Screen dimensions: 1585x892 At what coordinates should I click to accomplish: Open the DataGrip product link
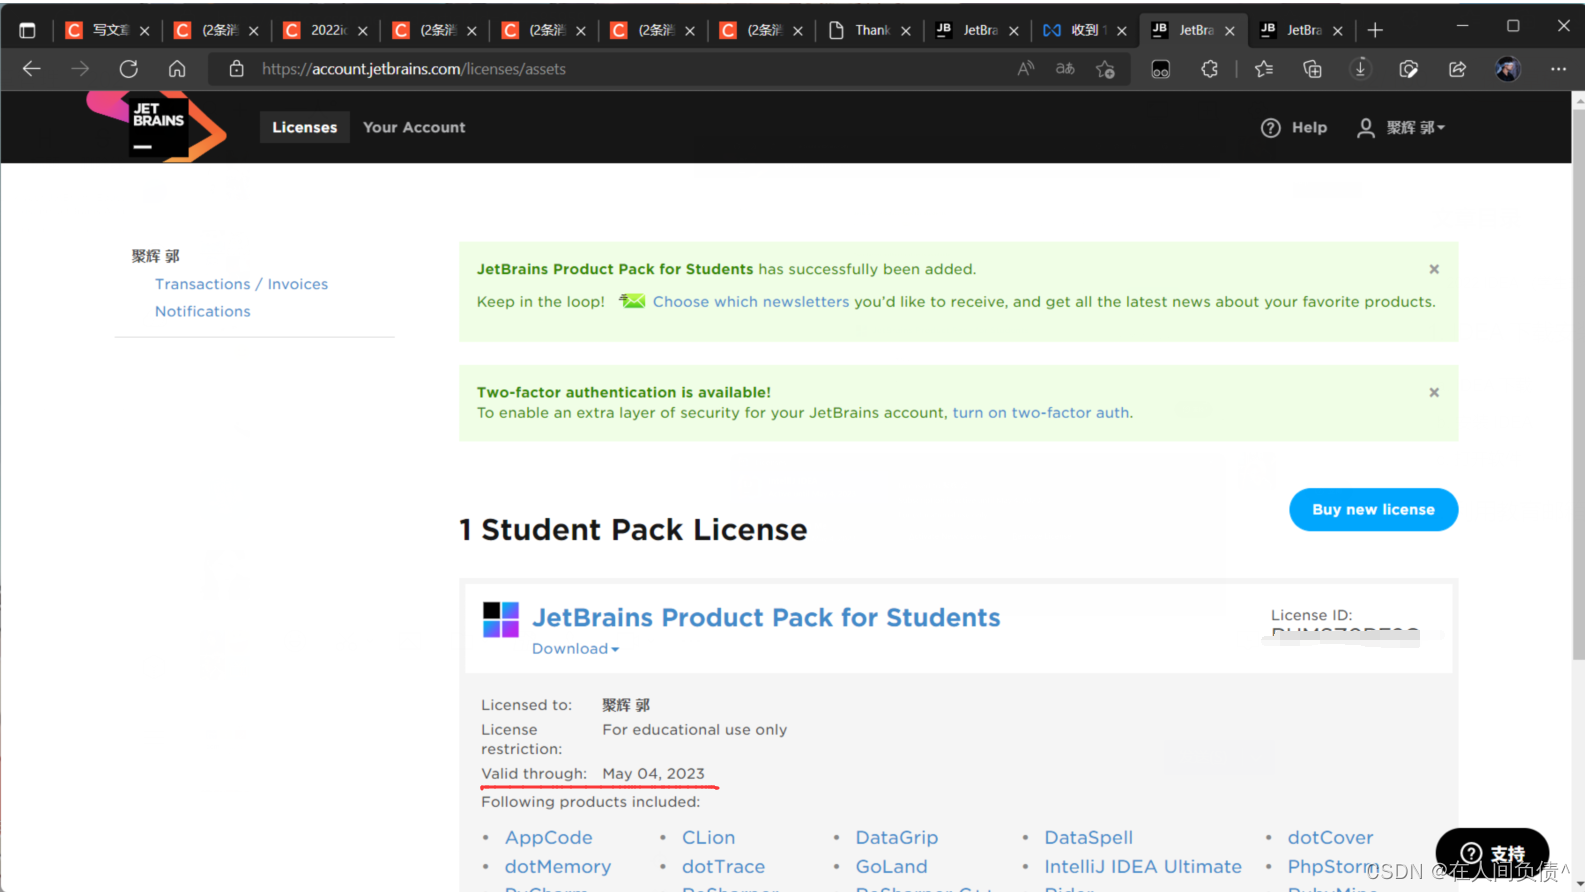click(x=896, y=837)
